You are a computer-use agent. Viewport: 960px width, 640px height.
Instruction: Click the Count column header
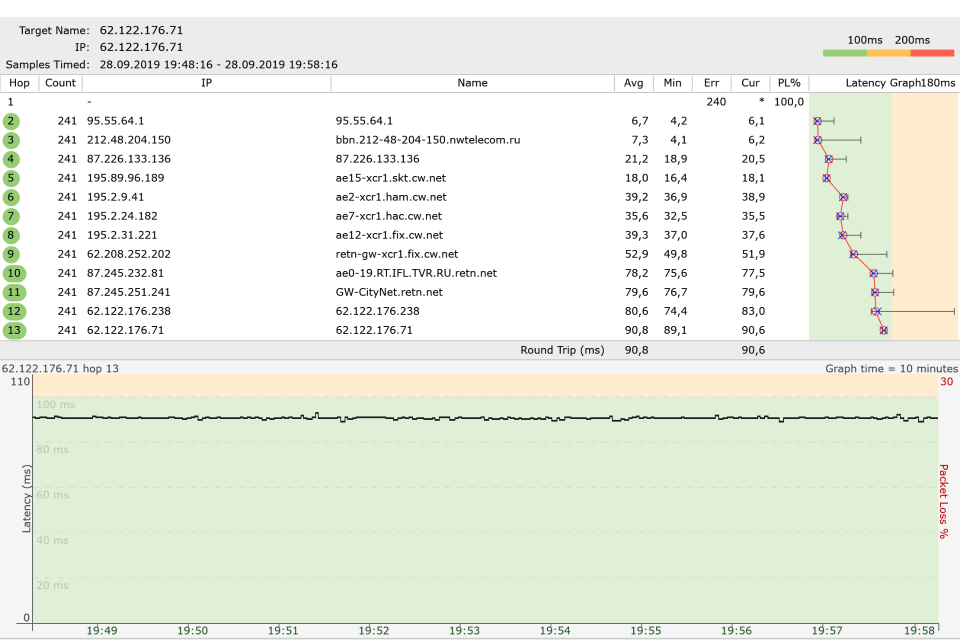pyautogui.click(x=60, y=83)
